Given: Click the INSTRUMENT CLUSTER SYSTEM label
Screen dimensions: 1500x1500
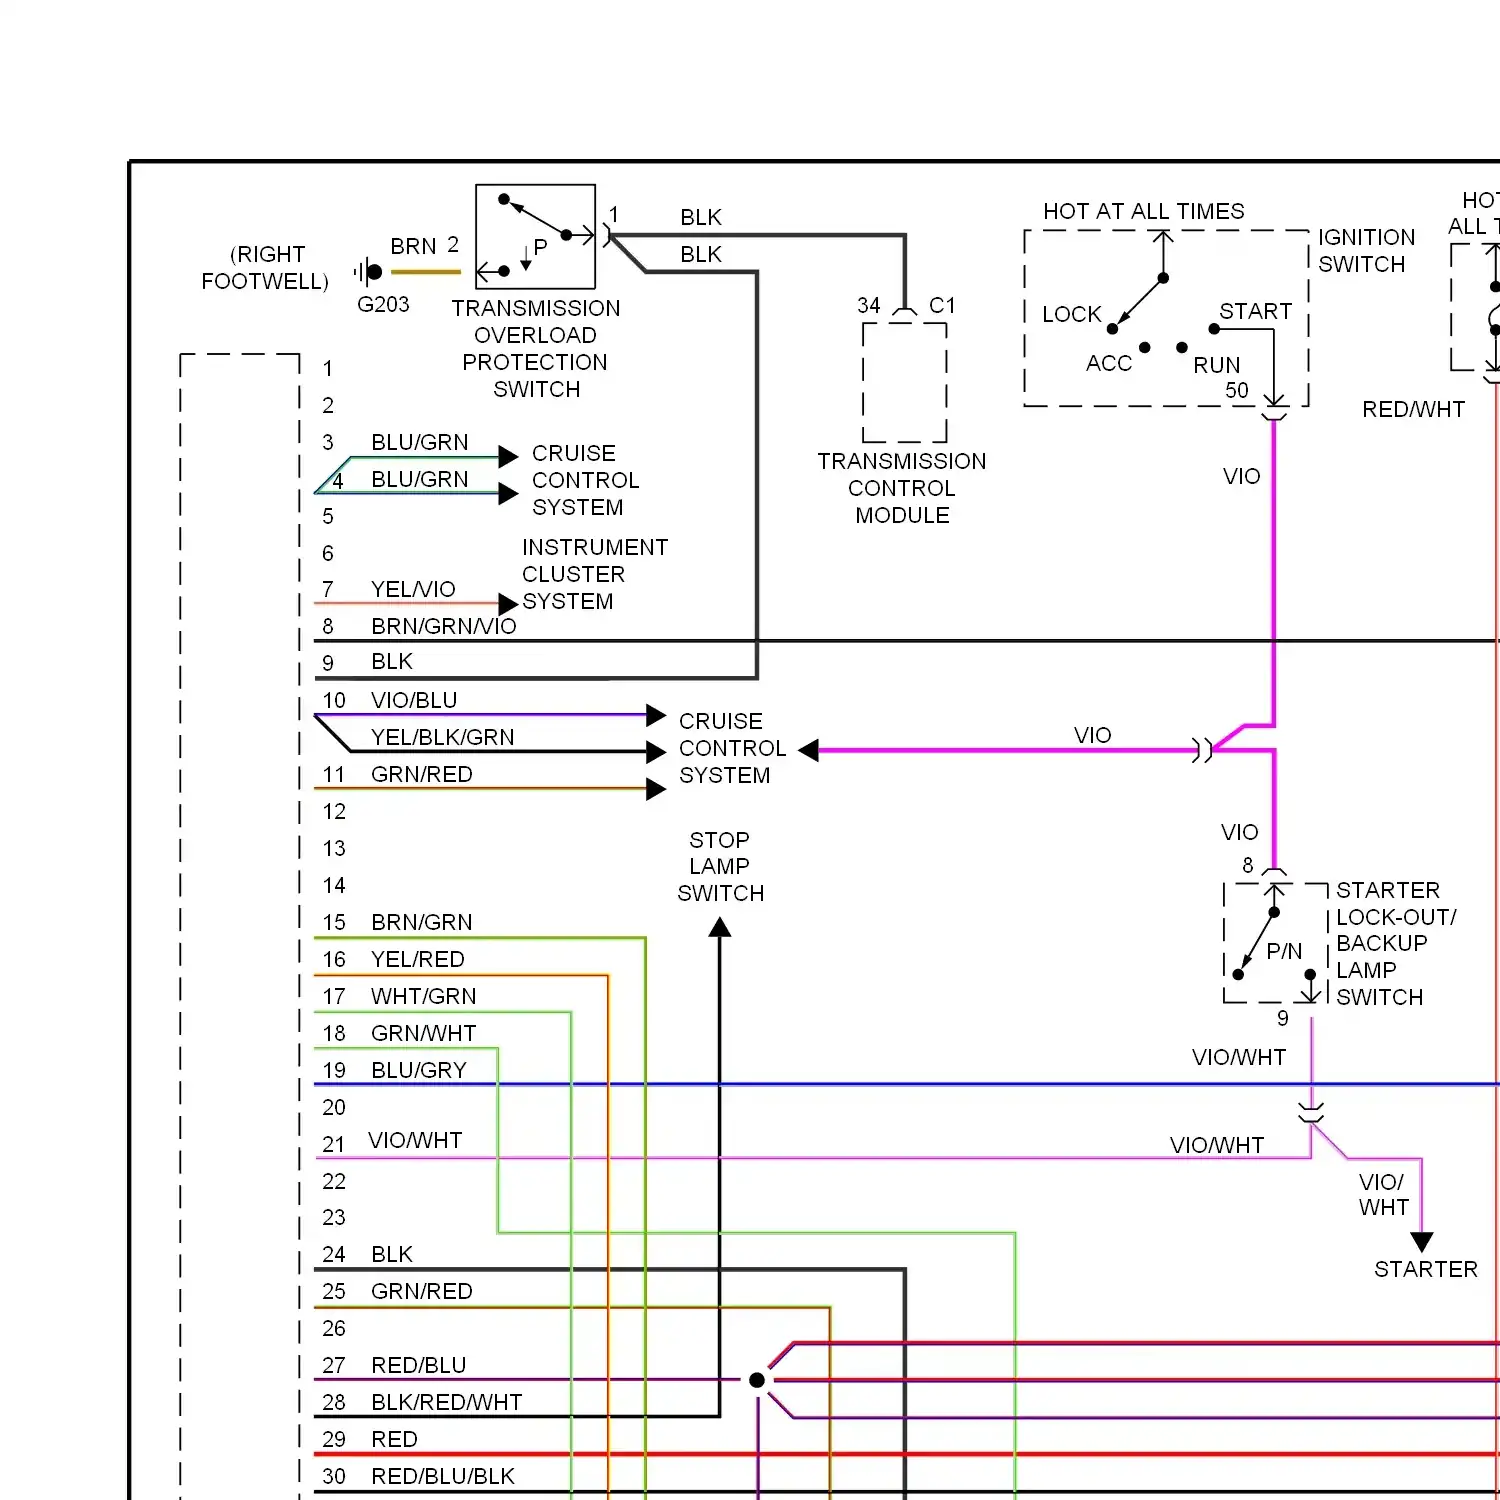Looking at the screenshot, I should pos(595,574).
